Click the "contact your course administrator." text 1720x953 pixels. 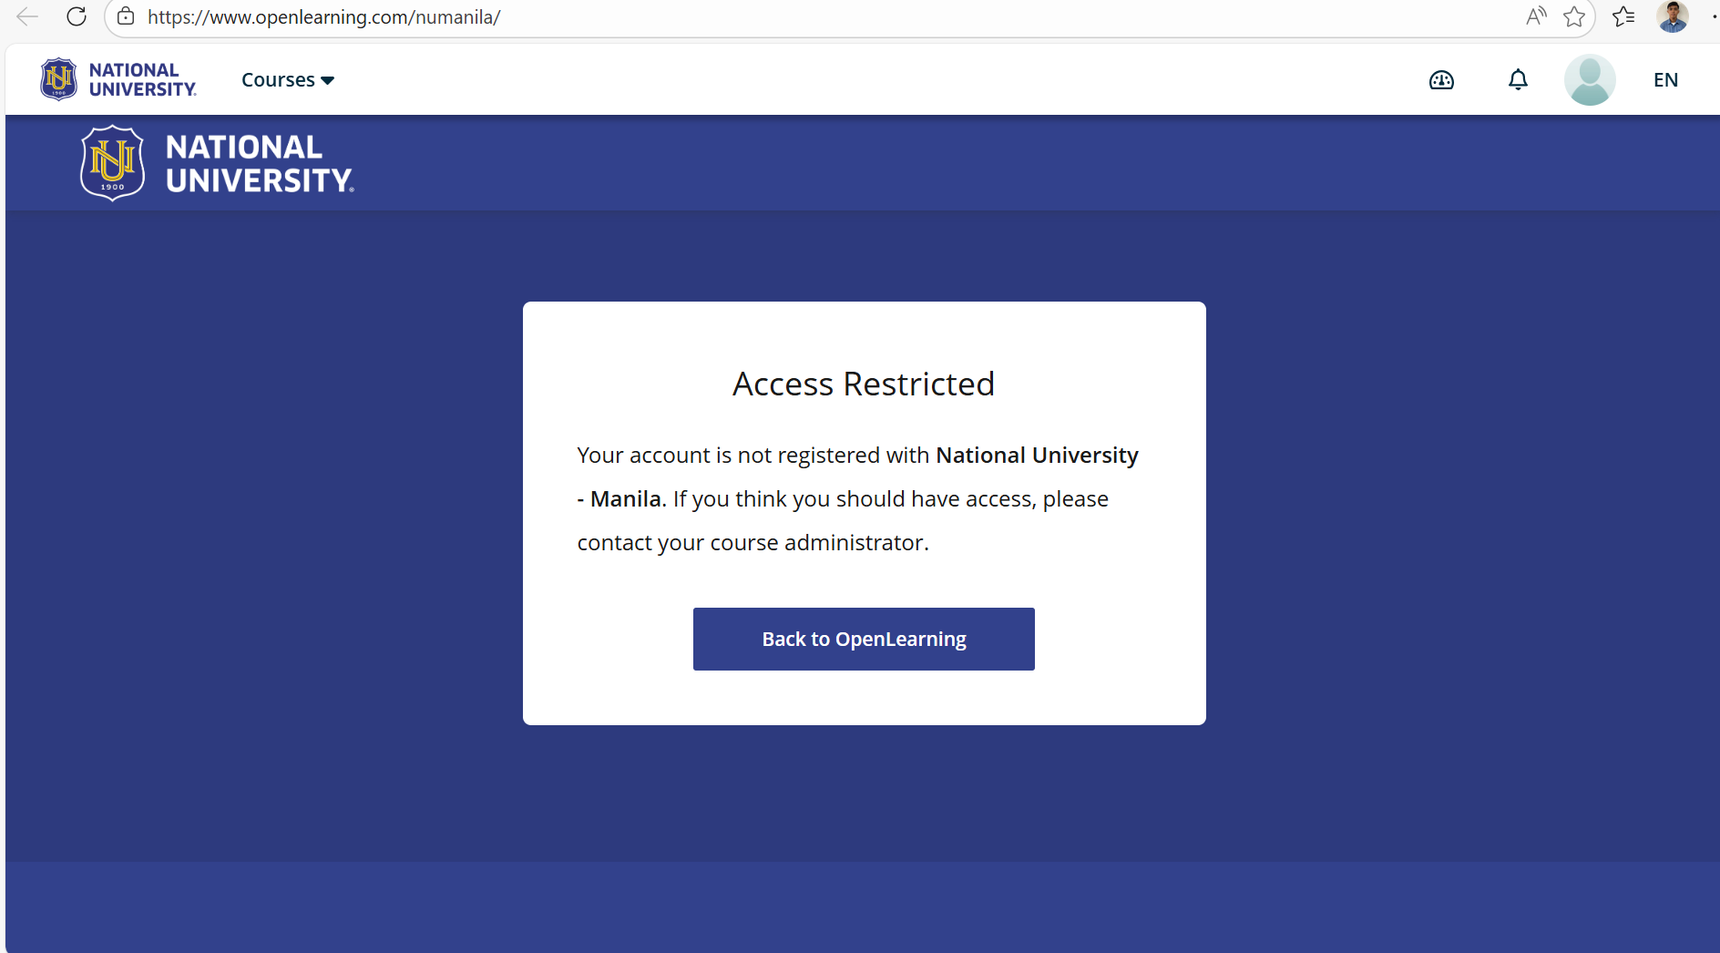[753, 542]
